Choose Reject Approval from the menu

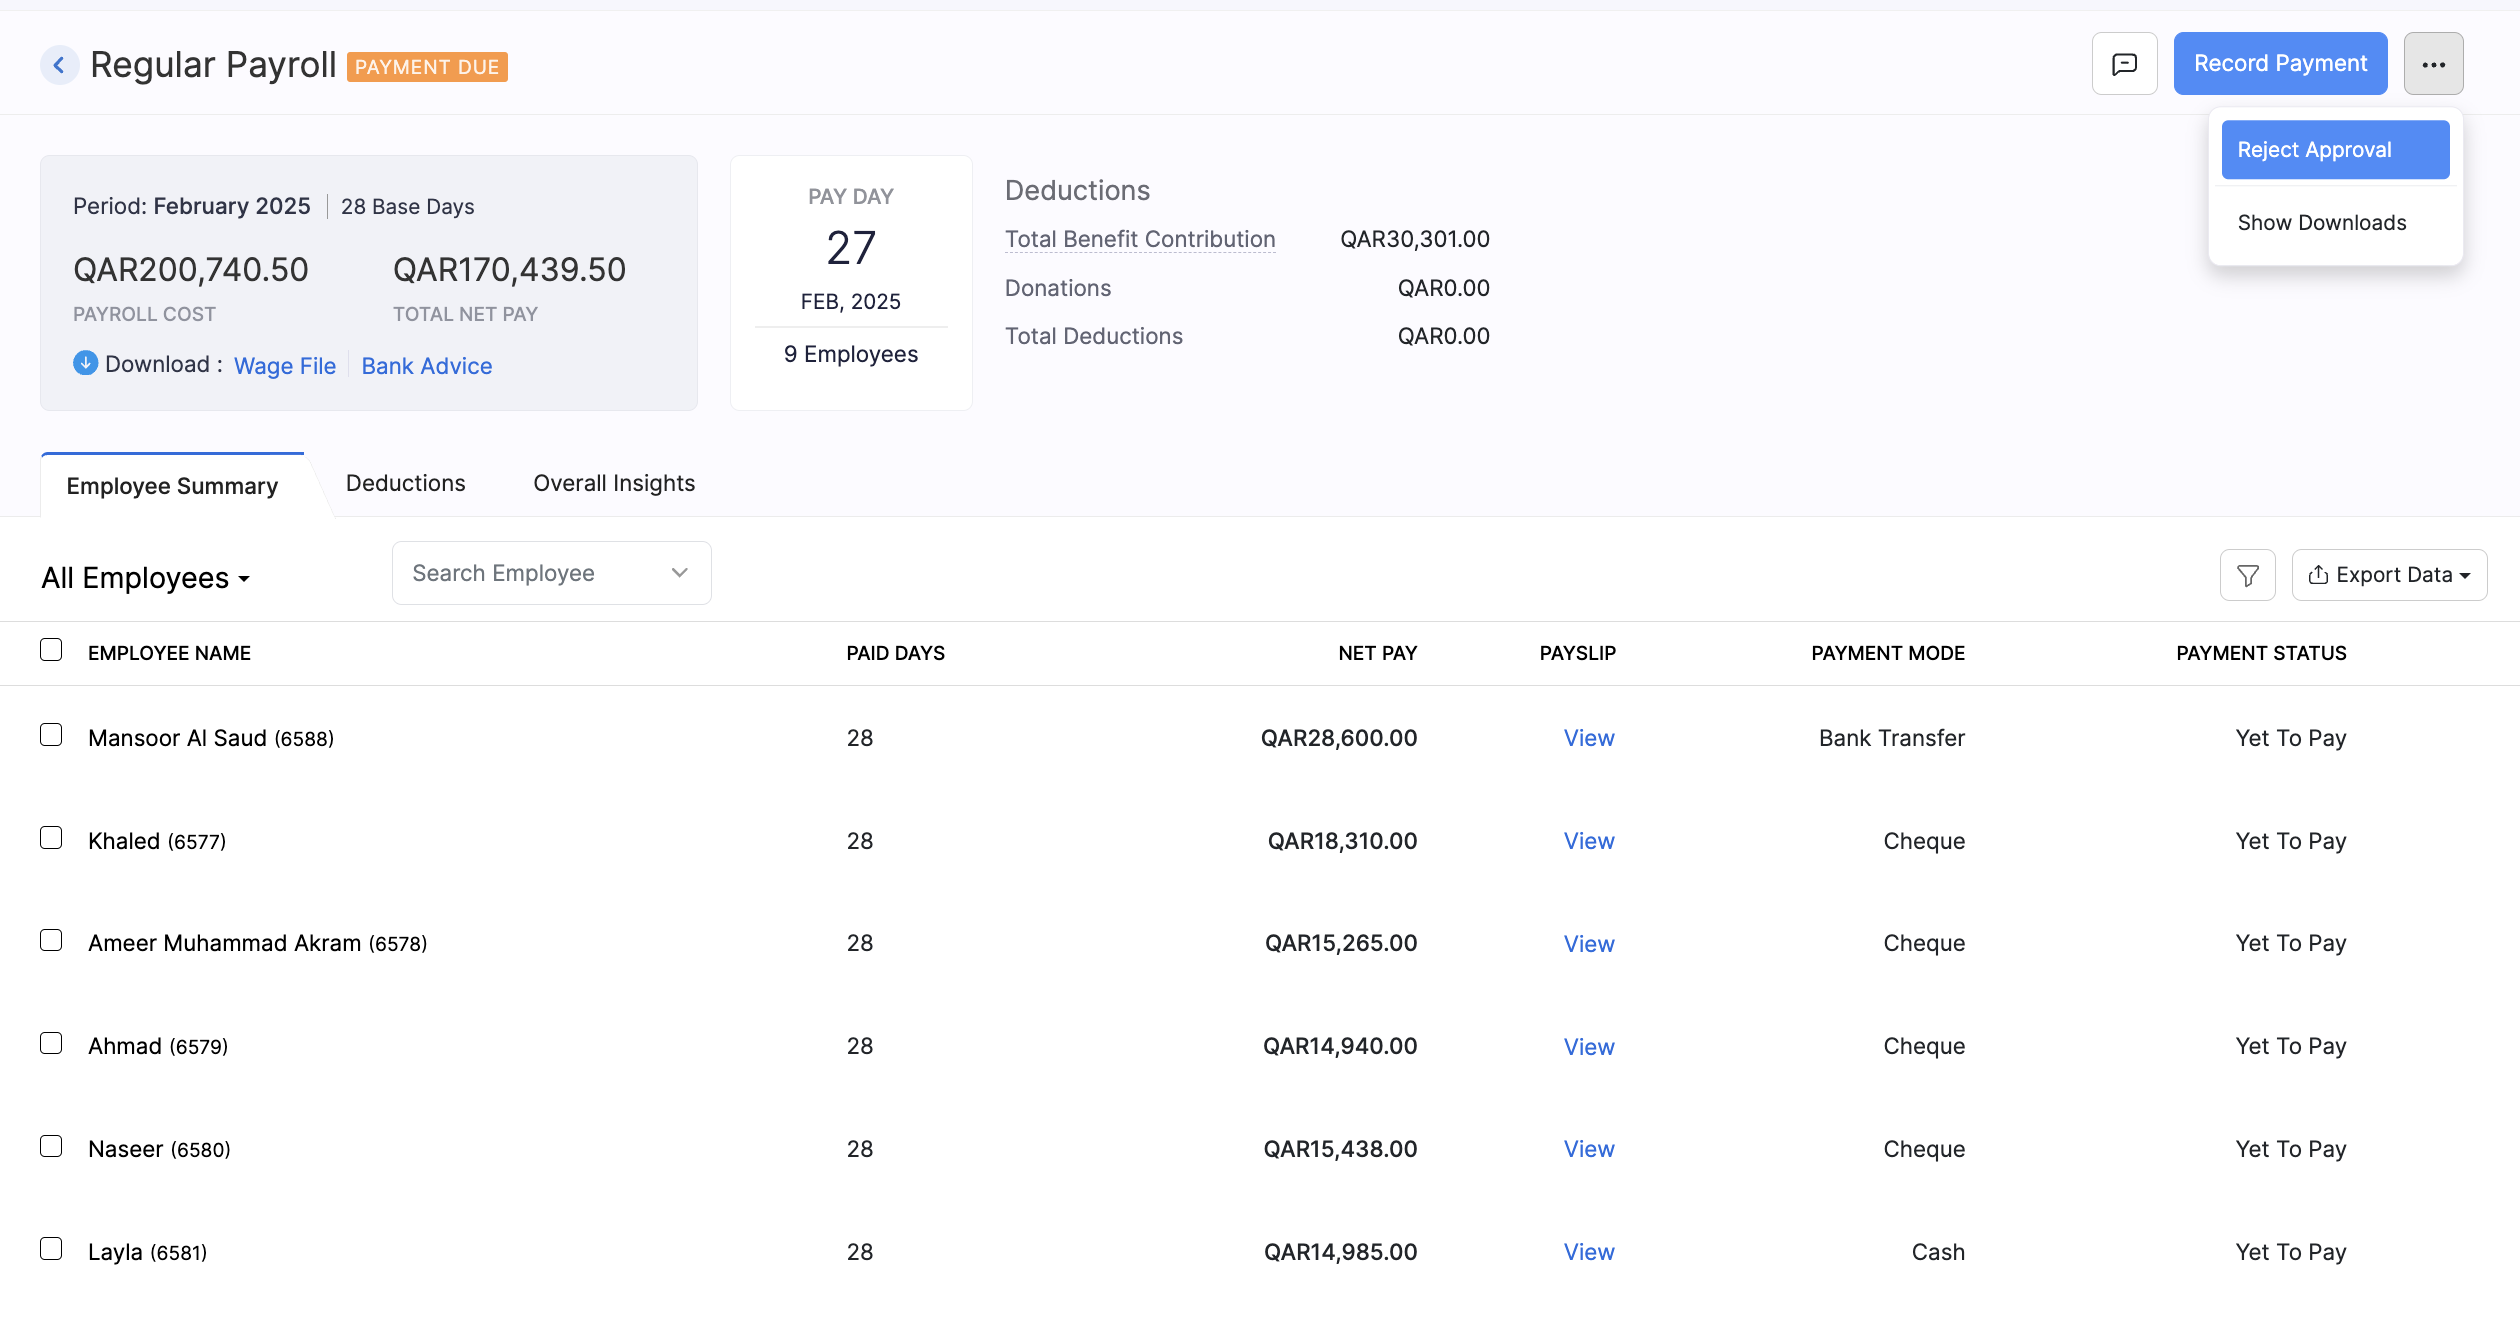[x=2334, y=149]
